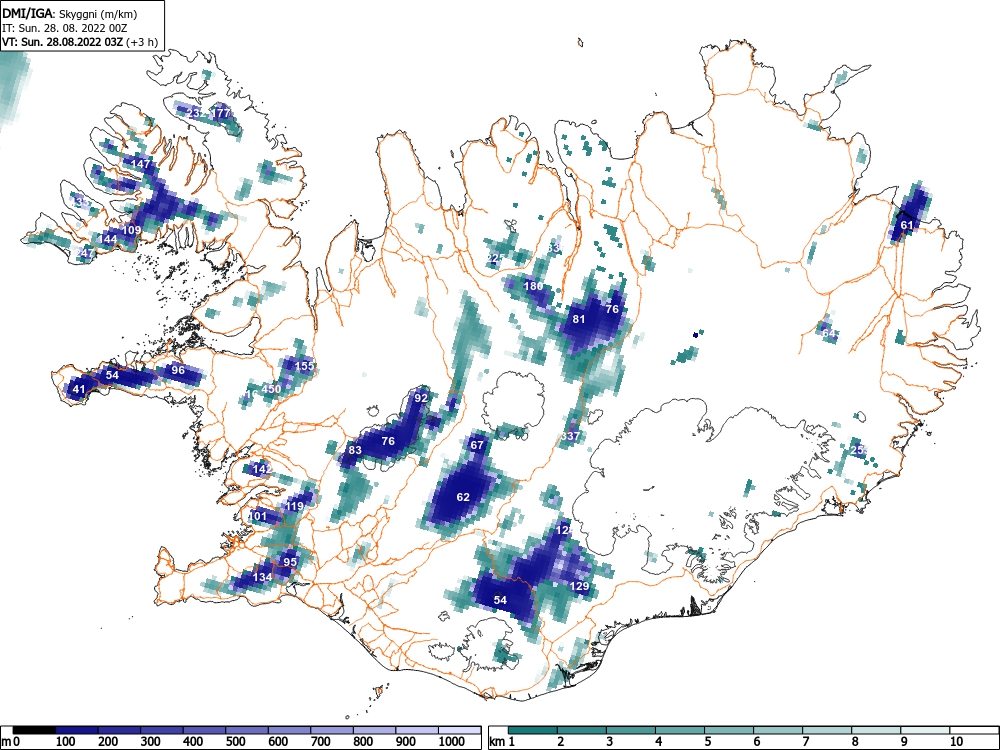
Task: Click the visibility value '142' on the map
Action: (263, 469)
